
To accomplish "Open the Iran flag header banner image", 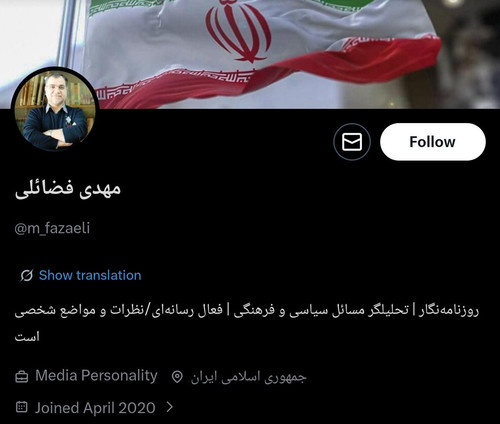I will tap(250, 54).
